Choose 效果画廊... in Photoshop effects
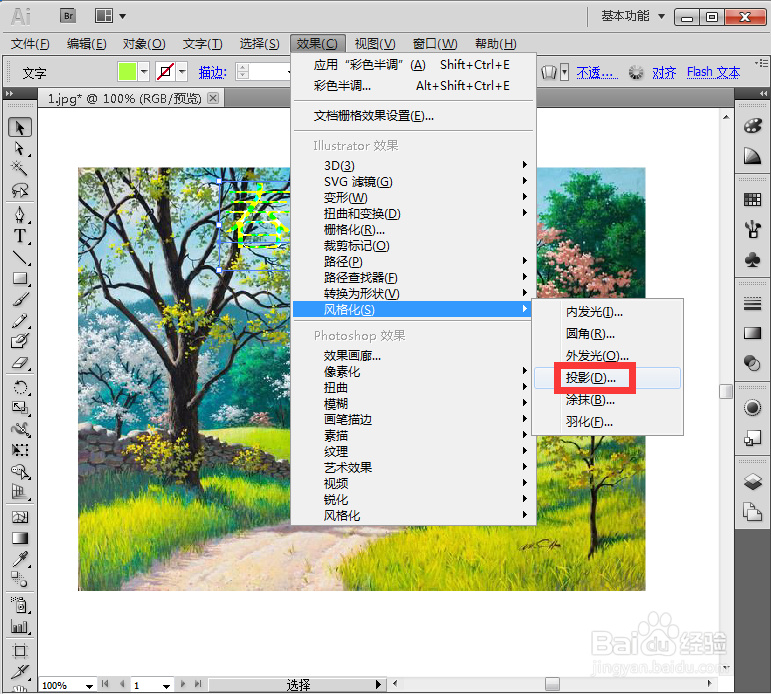Image resolution: width=771 pixels, height=694 pixels. [x=412, y=355]
